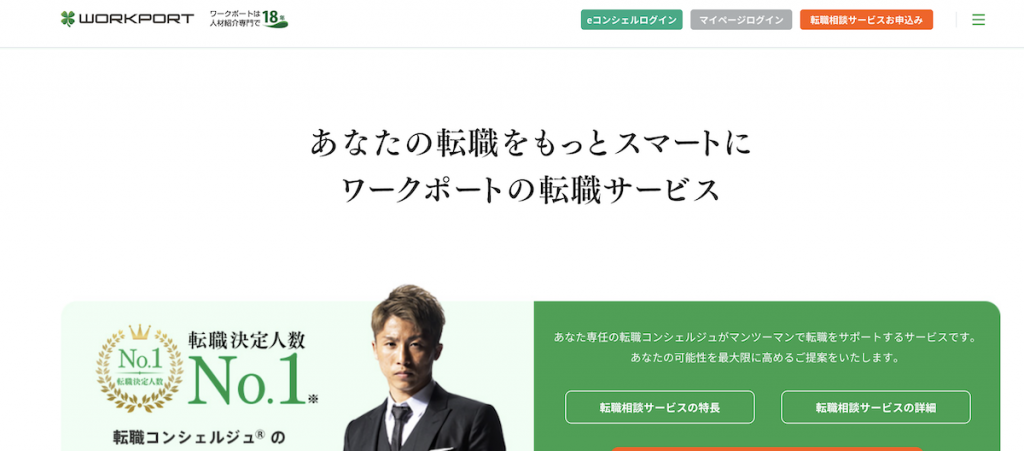
Task: Click the WORKPORT clover logo
Action: [68, 19]
